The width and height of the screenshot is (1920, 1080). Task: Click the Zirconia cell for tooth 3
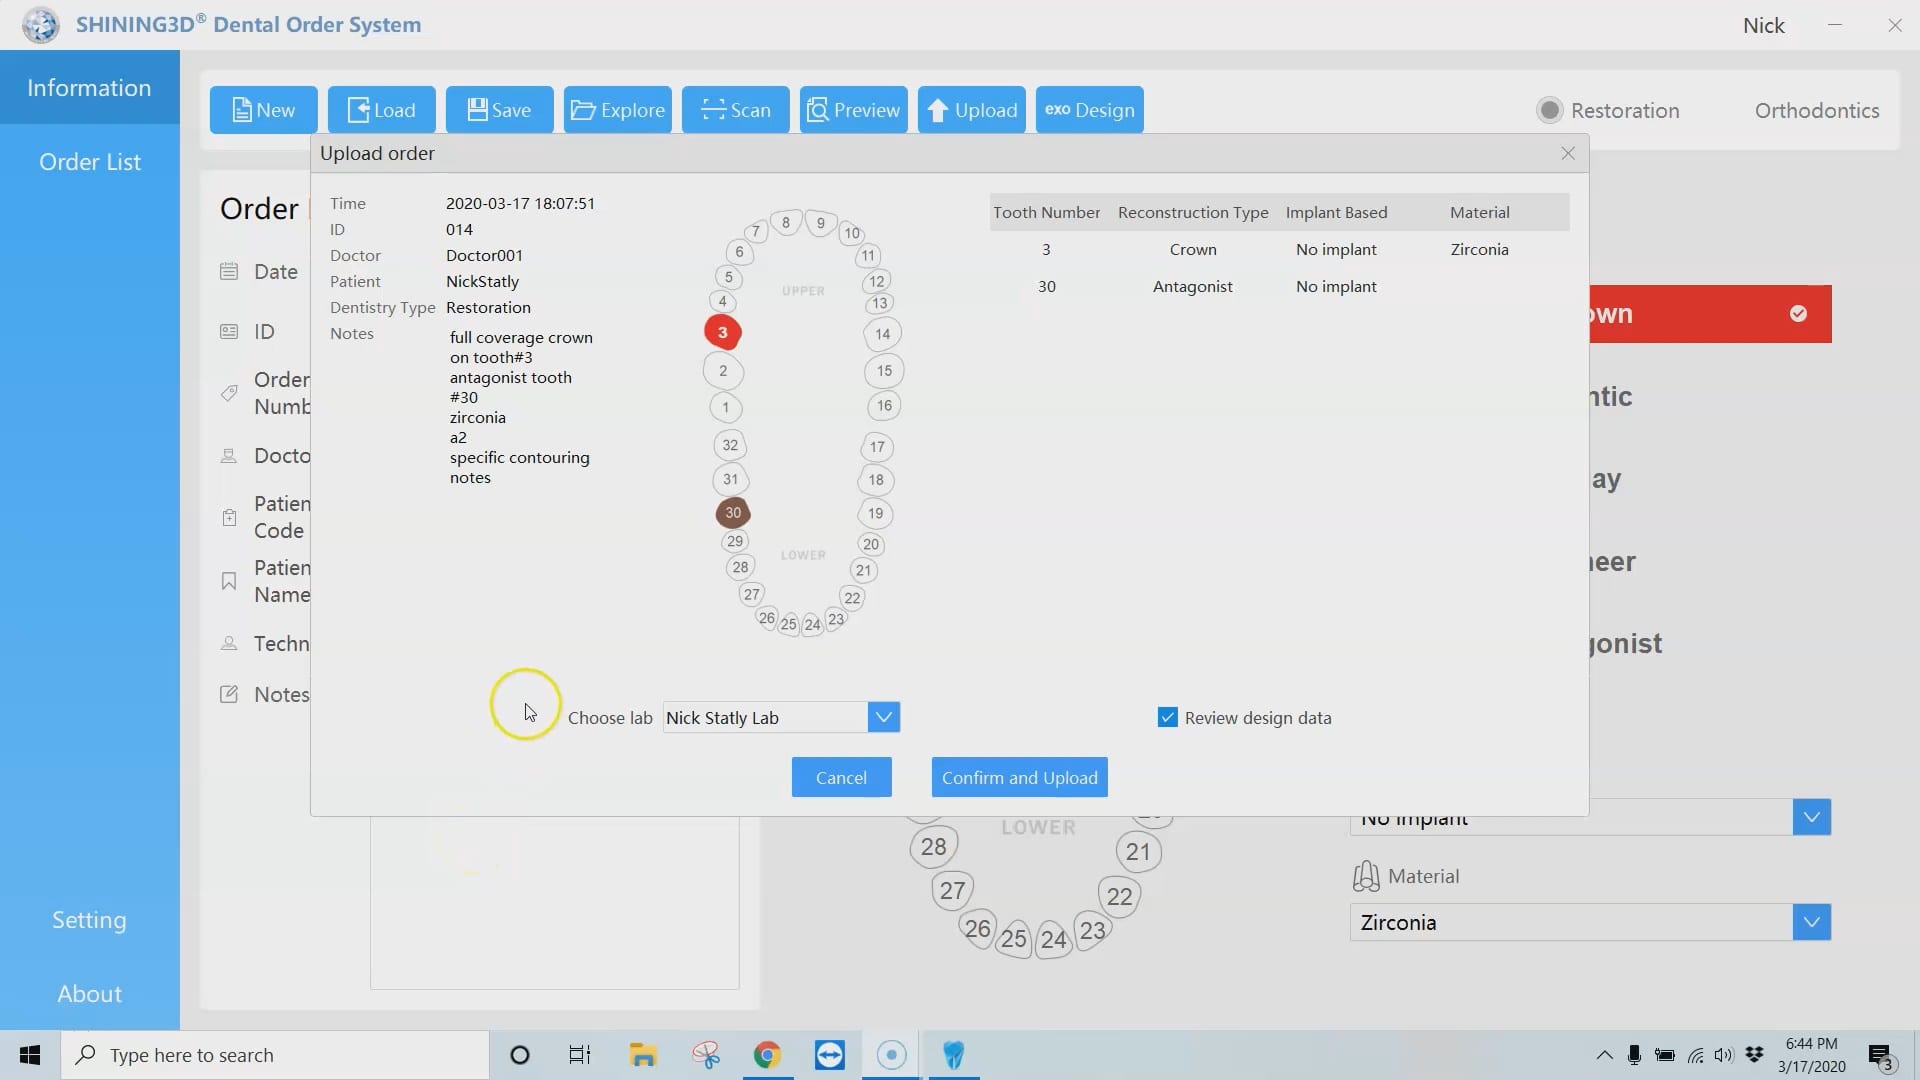tap(1479, 249)
